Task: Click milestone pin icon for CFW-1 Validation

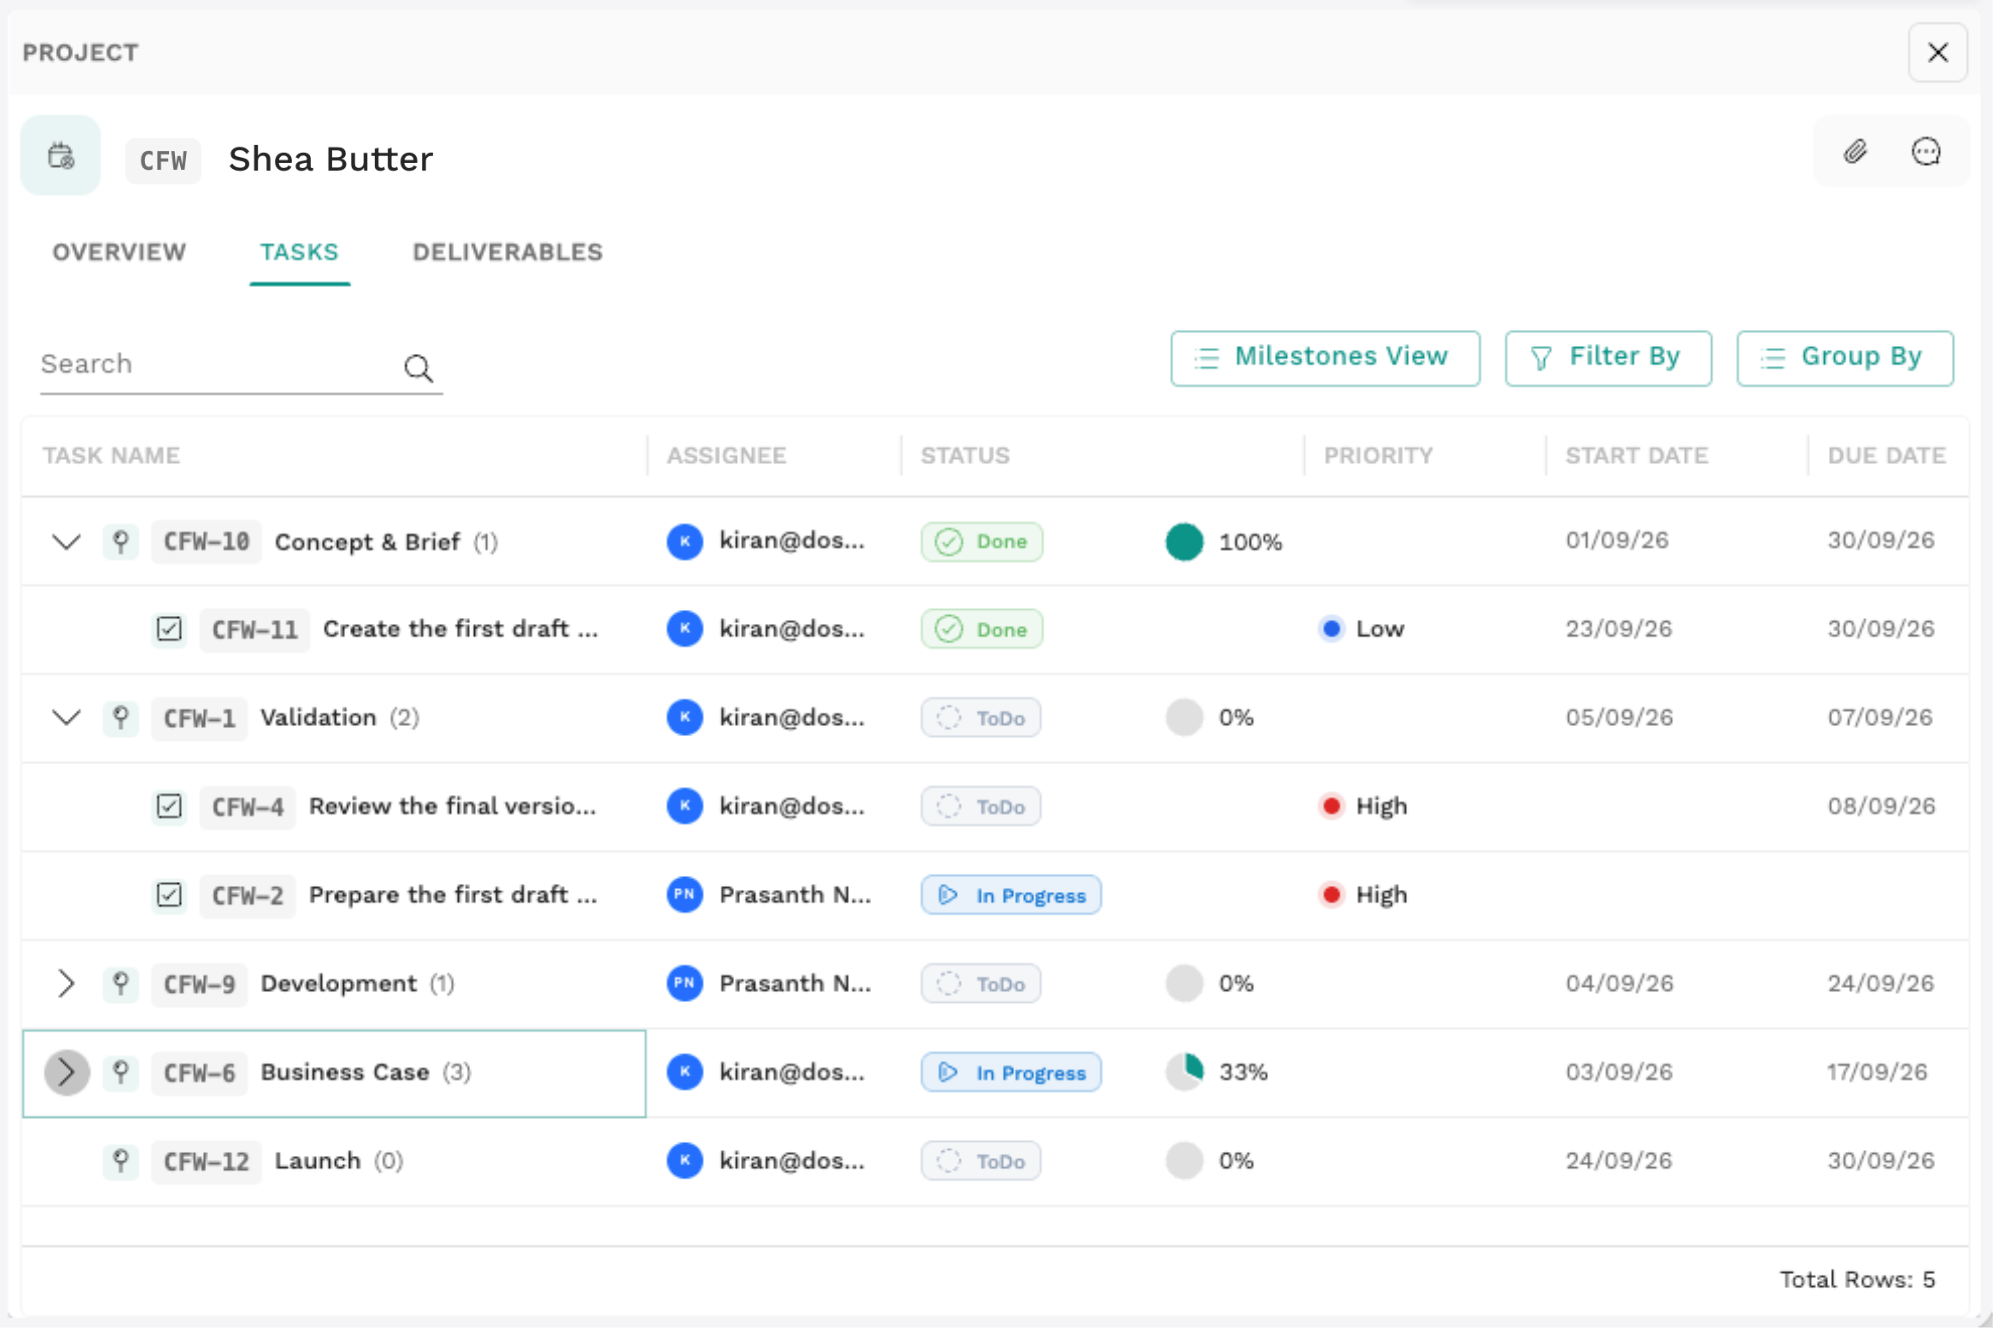Action: (x=121, y=718)
